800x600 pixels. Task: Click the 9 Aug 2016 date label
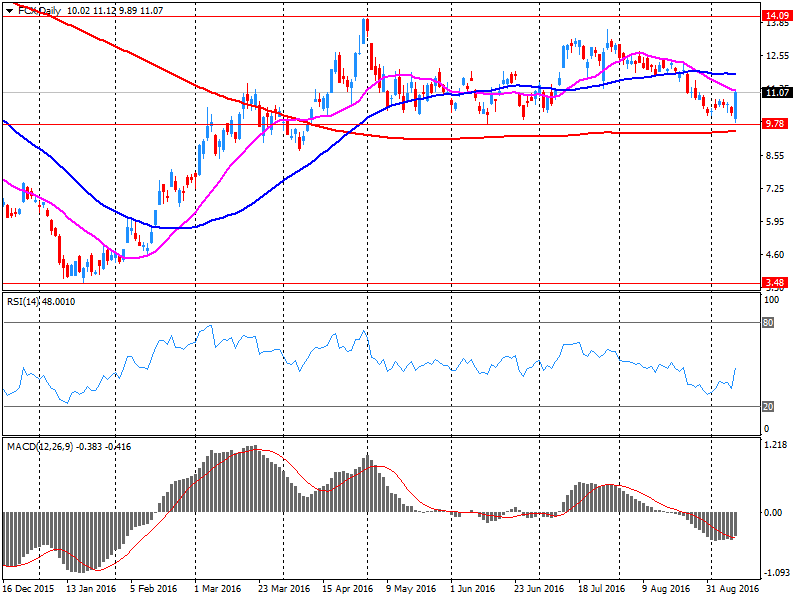click(666, 588)
